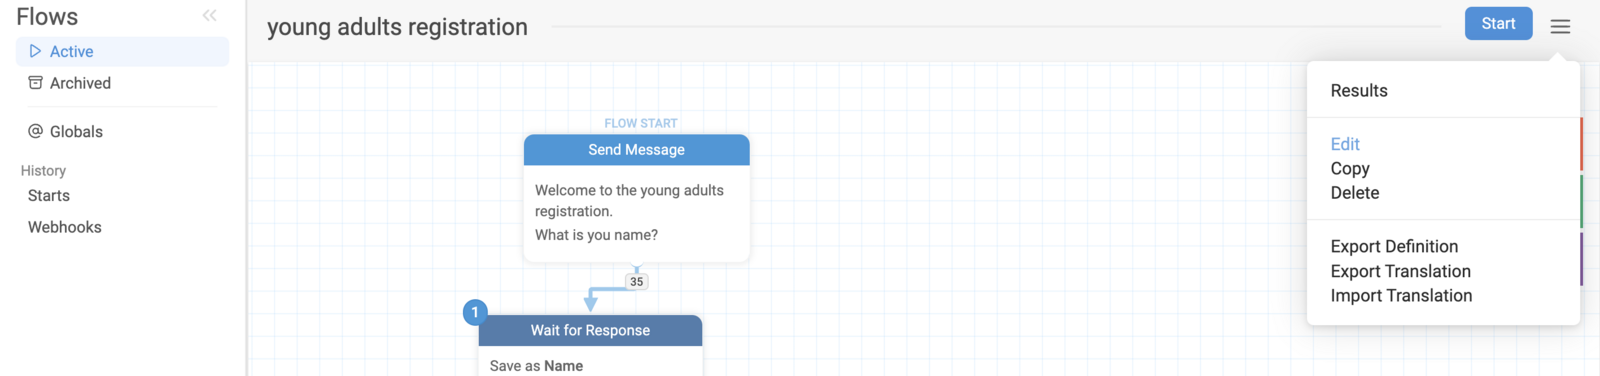This screenshot has width=1600, height=376.
Task: Open Starts under History
Action: [49, 196]
